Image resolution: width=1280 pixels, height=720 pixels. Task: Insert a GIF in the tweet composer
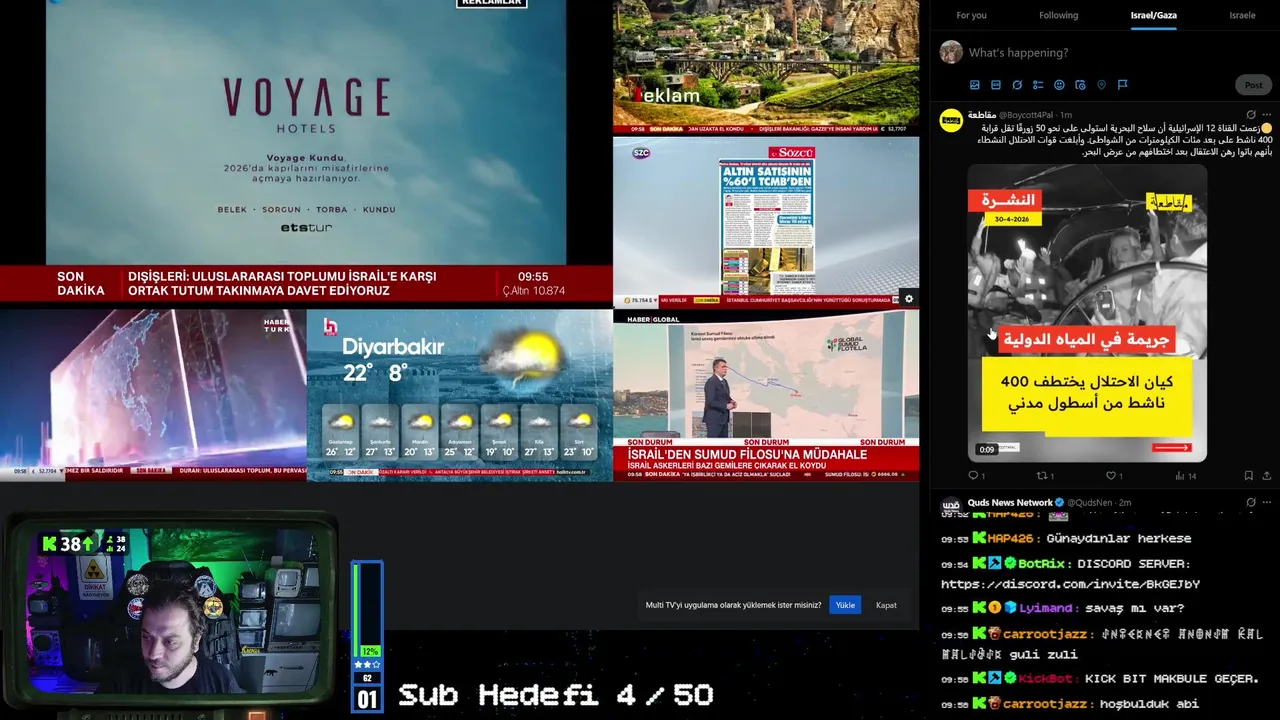(996, 85)
